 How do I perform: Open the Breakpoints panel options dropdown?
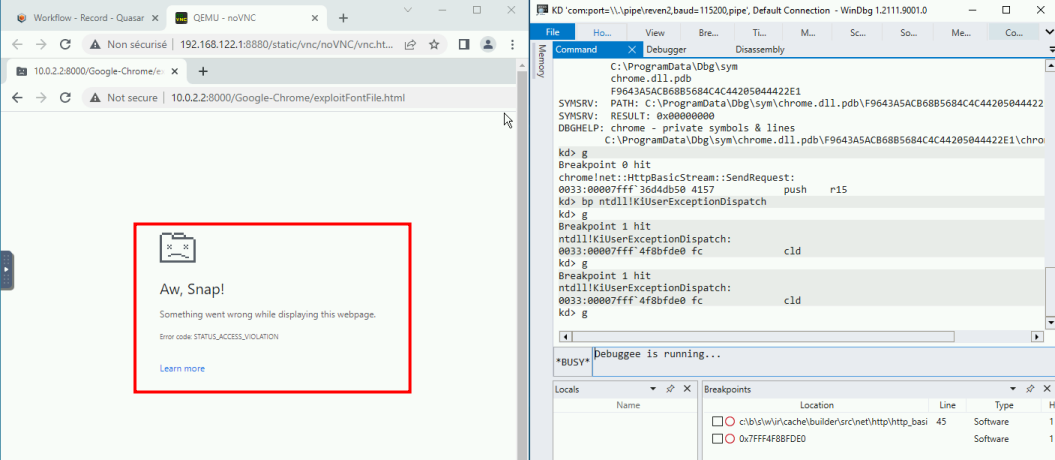[1013, 389]
